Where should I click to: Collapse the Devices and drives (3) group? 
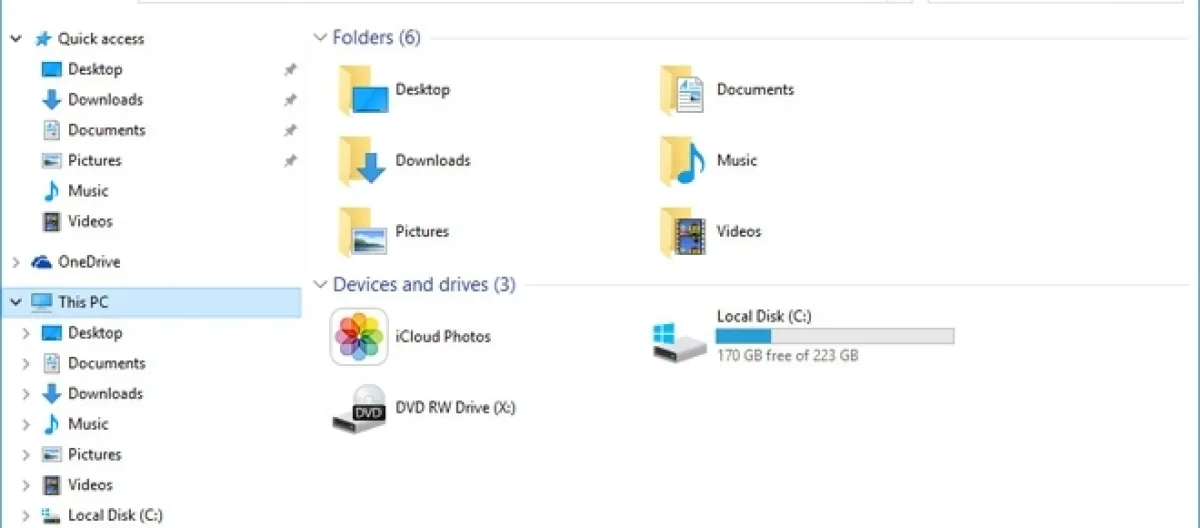(320, 285)
